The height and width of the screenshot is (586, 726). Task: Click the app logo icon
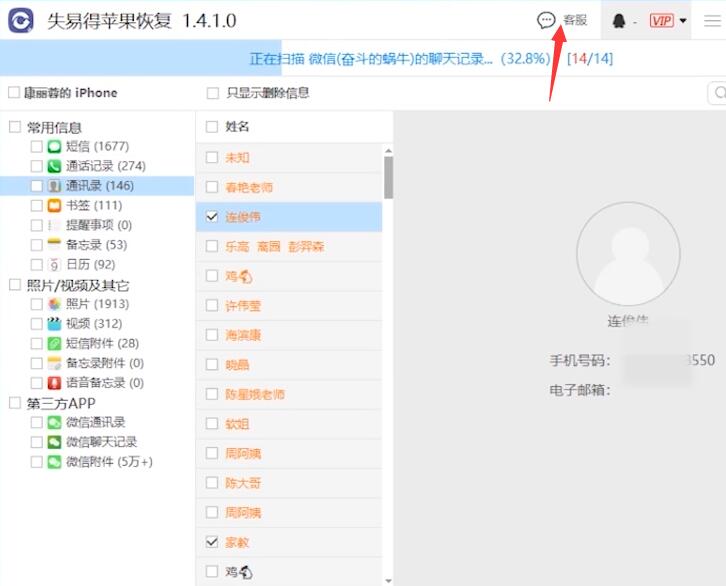click(21, 20)
